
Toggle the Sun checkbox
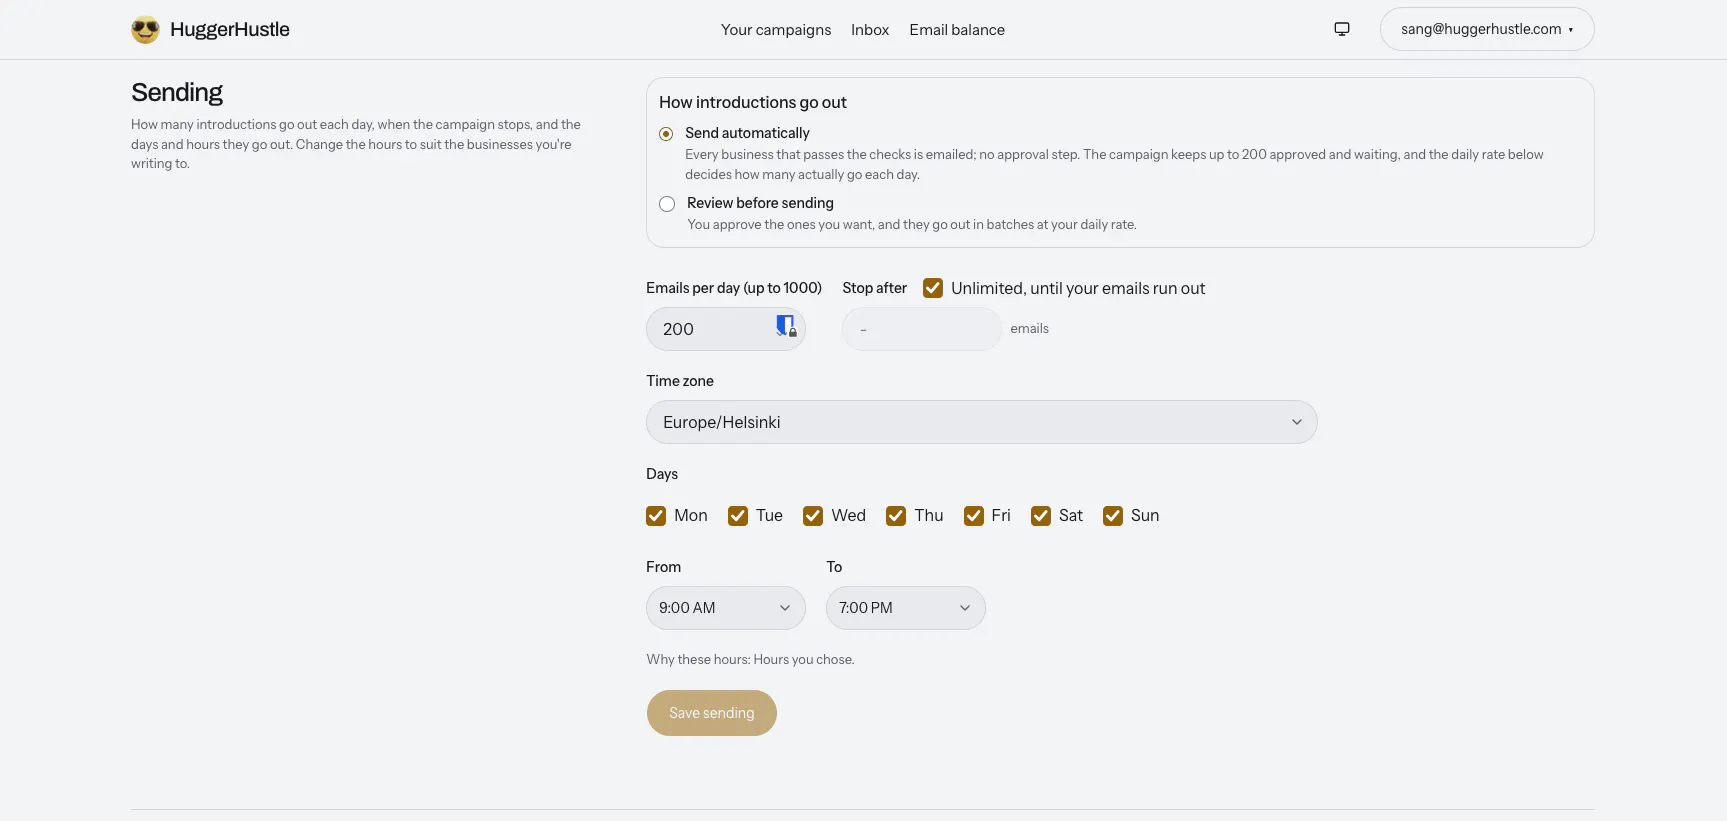pos(1113,516)
